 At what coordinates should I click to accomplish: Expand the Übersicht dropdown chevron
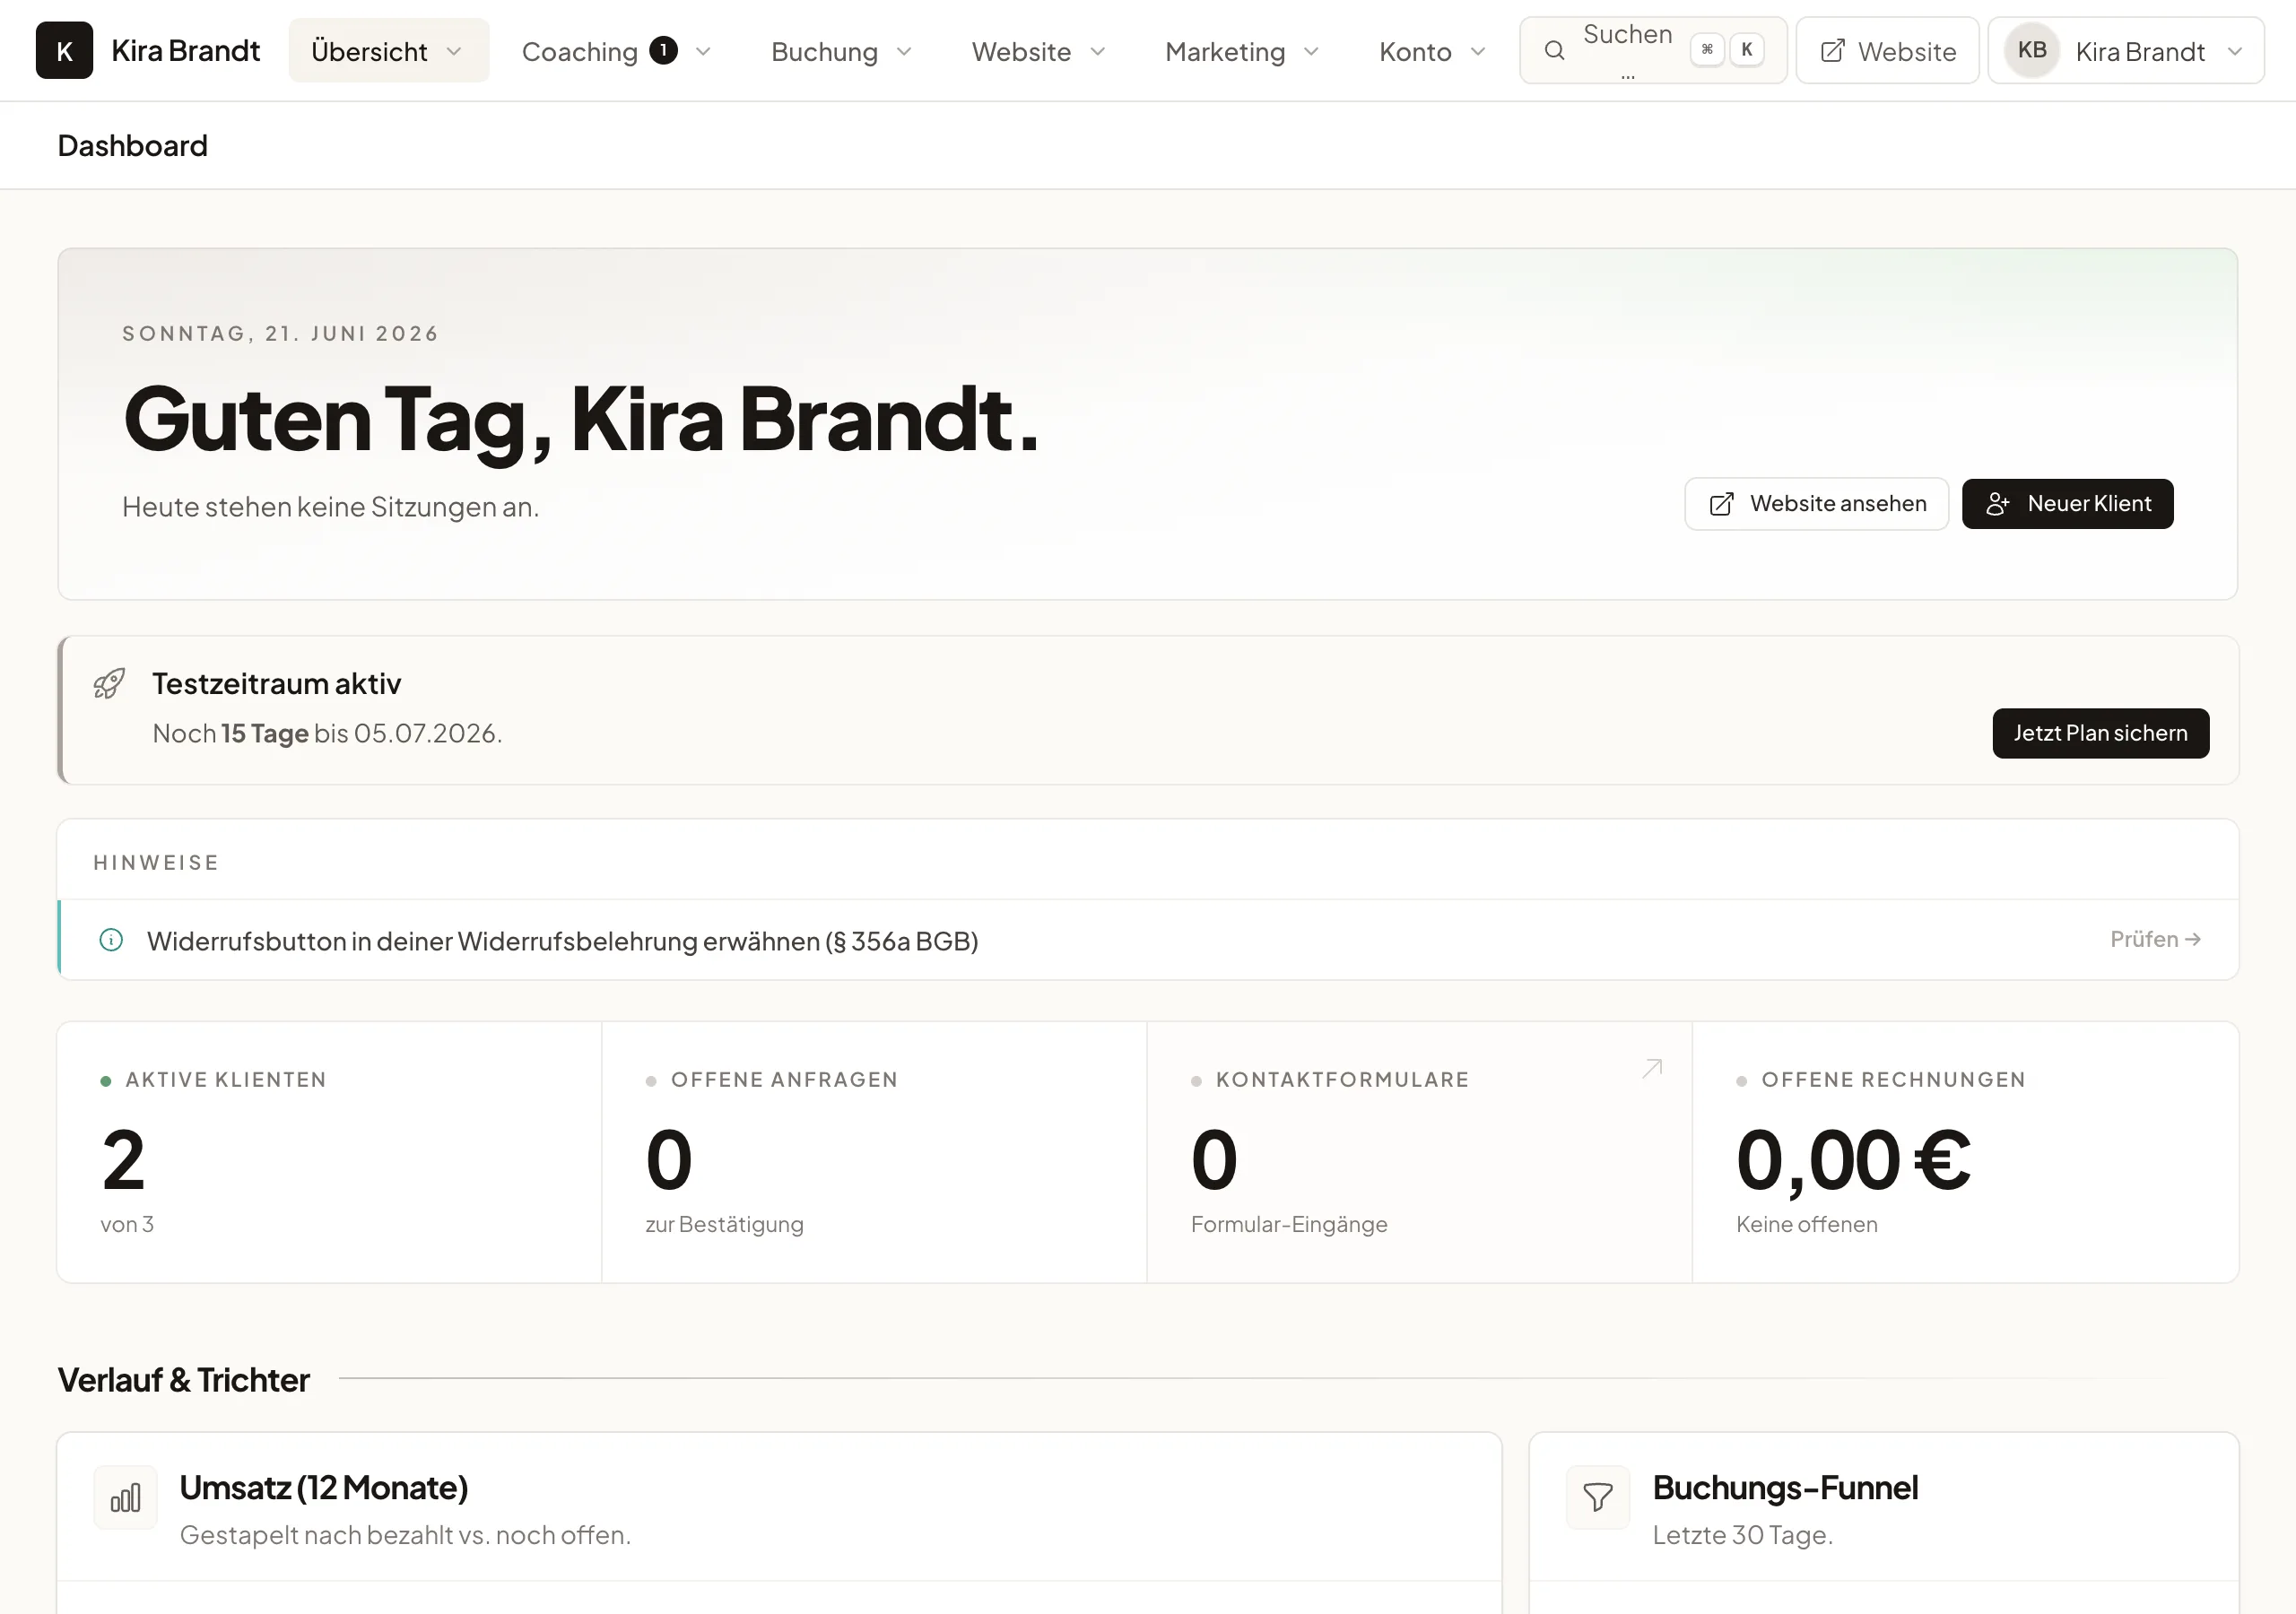(x=454, y=51)
